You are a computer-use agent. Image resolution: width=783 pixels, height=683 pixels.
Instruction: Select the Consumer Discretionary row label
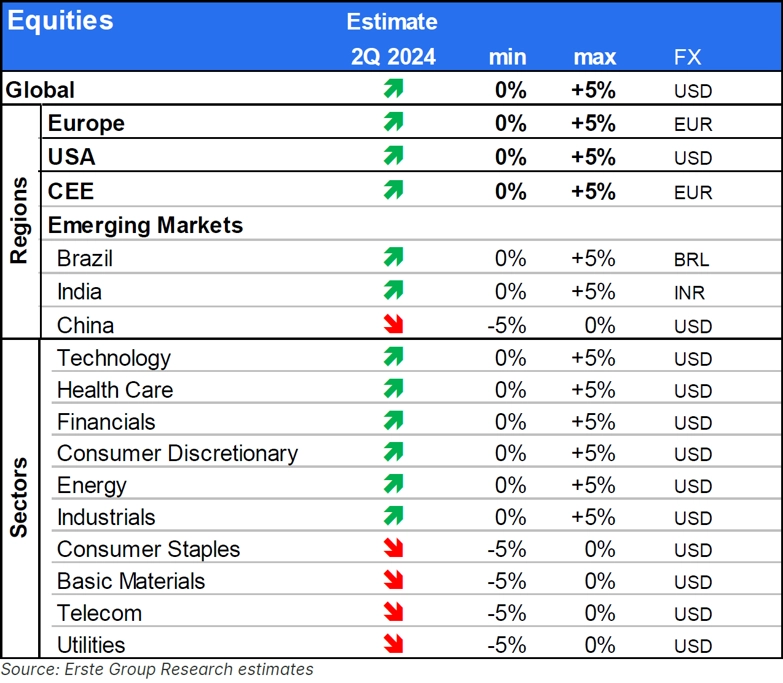tap(177, 453)
